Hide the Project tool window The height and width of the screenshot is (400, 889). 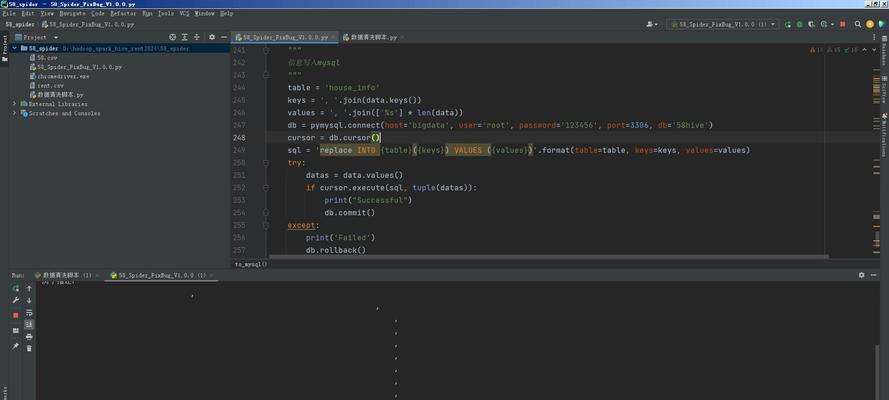tap(224, 37)
